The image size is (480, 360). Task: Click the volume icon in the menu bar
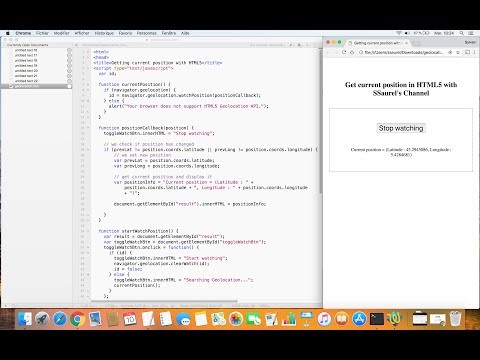(x=407, y=33)
